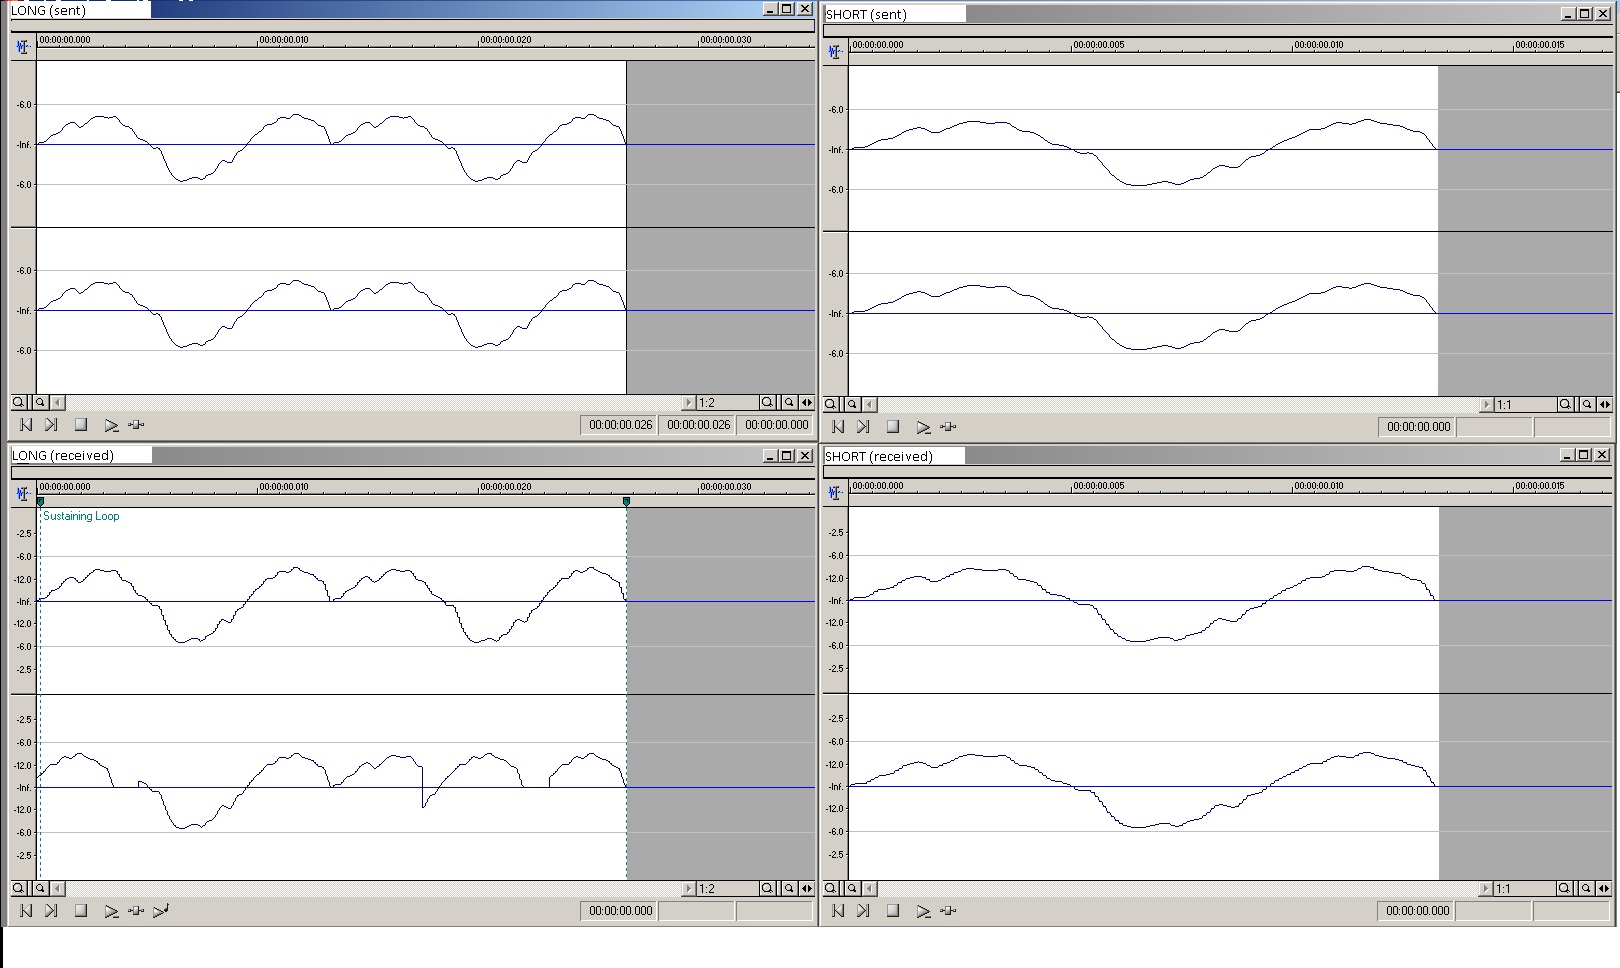Go to start in SHORT (received) window
This screenshot has width=1620, height=968.
tap(838, 911)
